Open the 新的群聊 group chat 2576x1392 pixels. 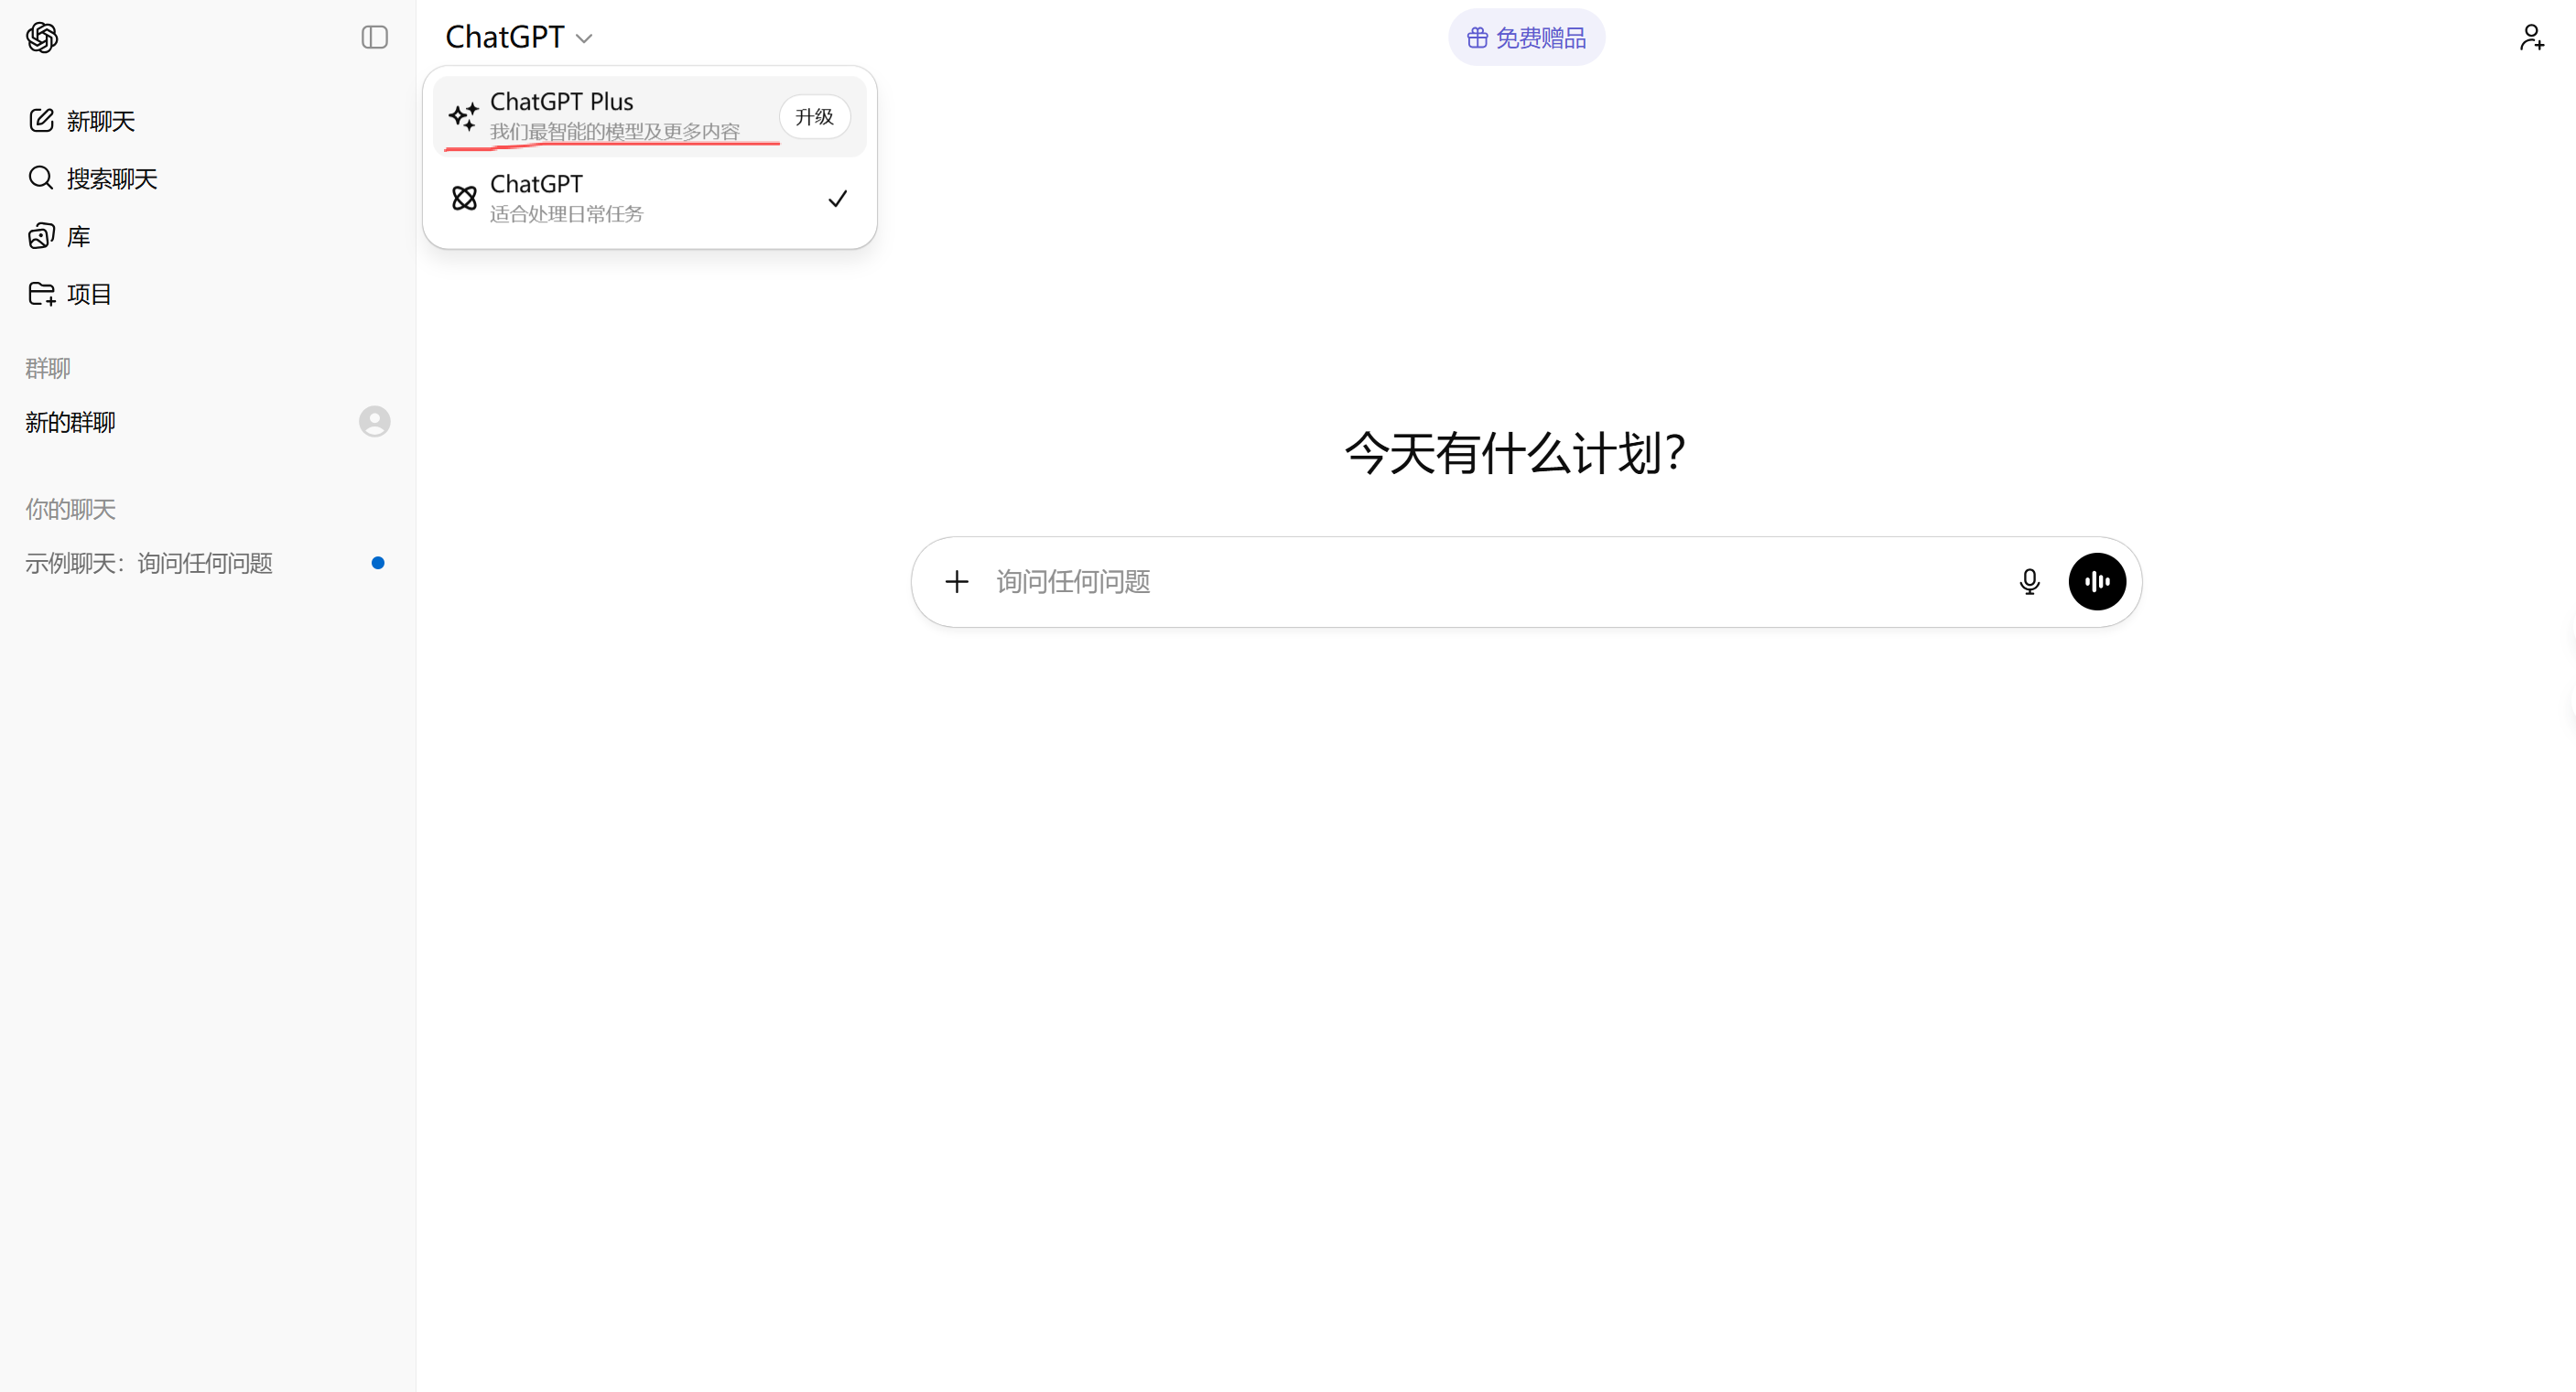(71, 422)
